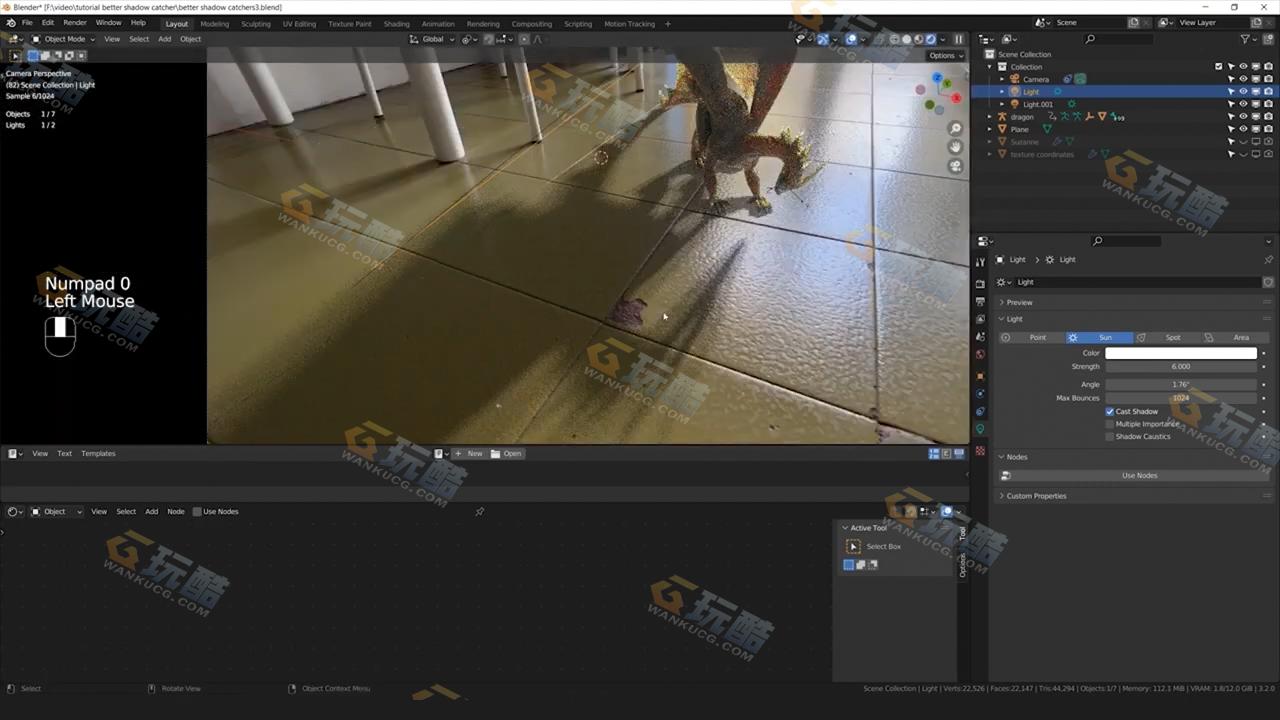Open the File menu
This screenshot has width=1280, height=720.
(27, 23)
